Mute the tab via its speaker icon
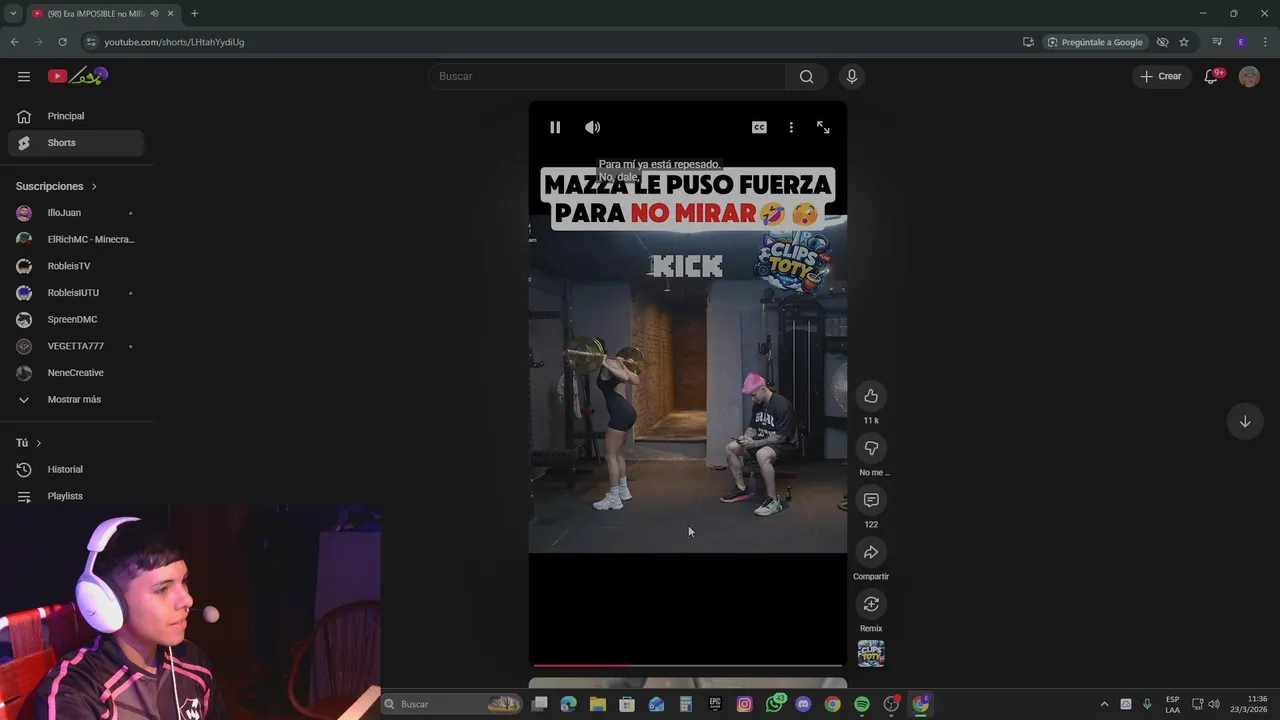 pyautogui.click(x=154, y=13)
